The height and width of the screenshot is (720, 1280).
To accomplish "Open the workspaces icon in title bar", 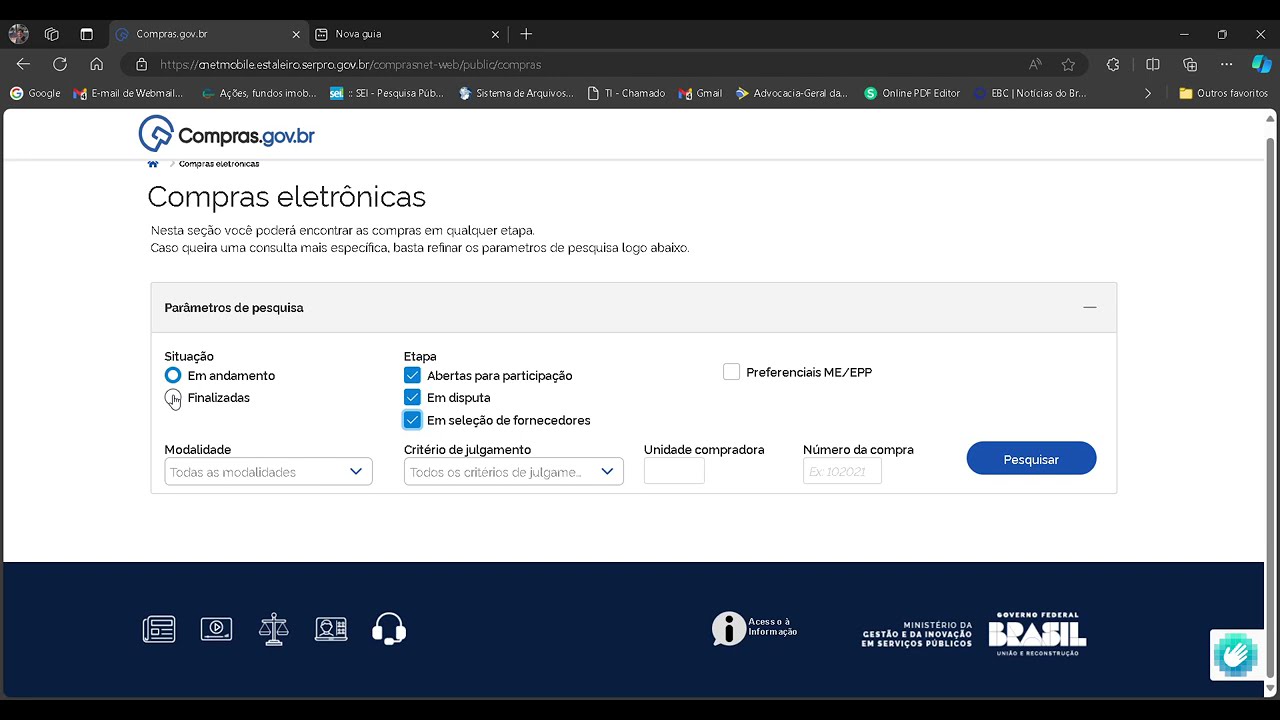I will (52, 34).
